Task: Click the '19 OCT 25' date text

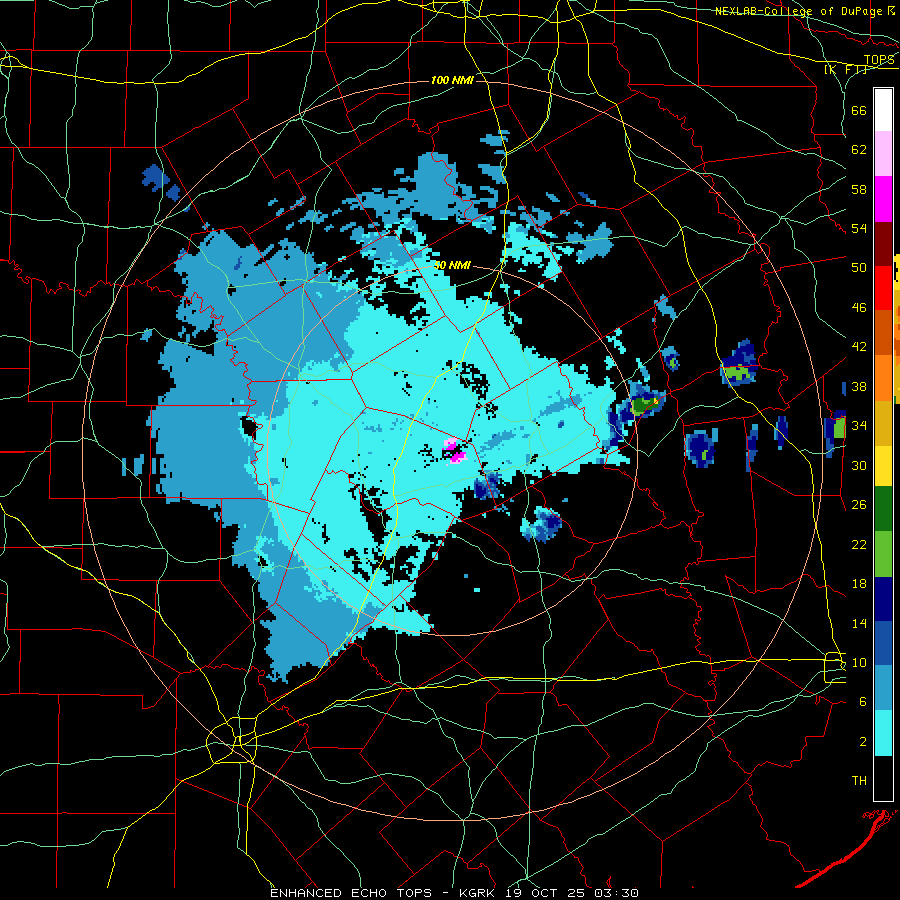Action: pyautogui.click(x=547, y=893)
